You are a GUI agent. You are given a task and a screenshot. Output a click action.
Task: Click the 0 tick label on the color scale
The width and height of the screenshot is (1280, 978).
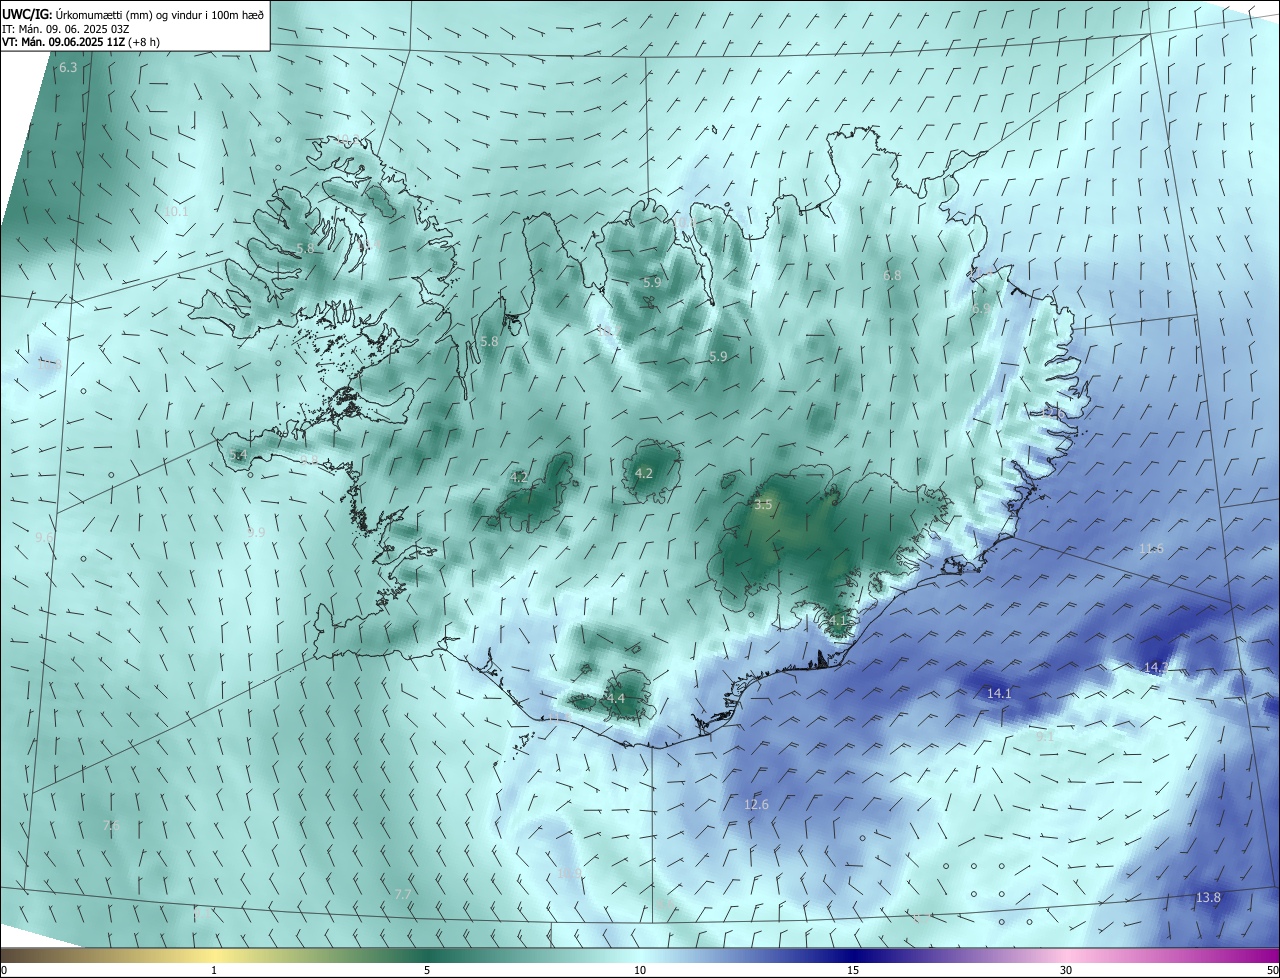pyautogui.click(x=3, y=970)
